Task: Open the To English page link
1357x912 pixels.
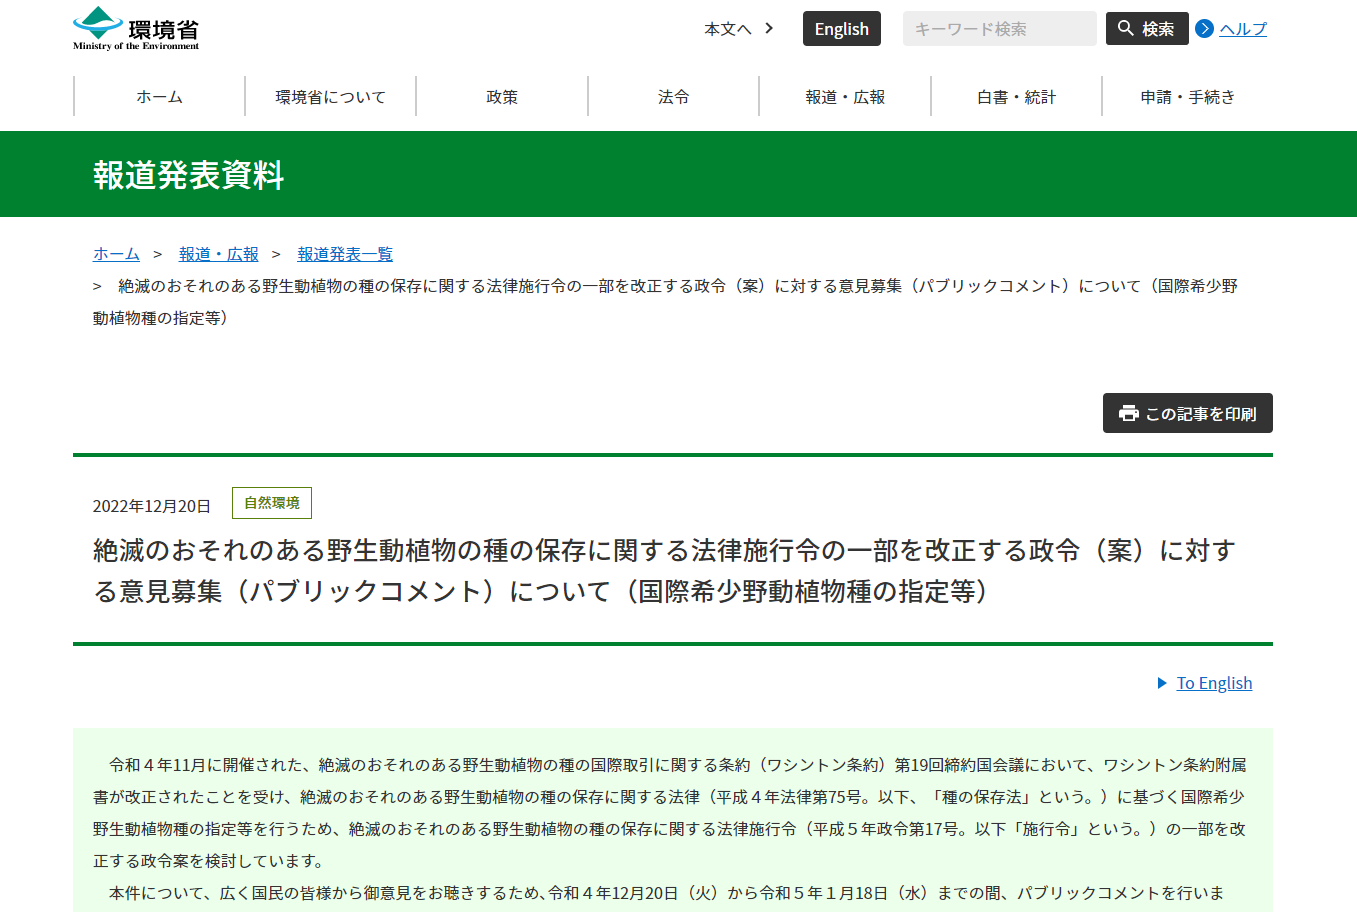Action: (1214, 683)
